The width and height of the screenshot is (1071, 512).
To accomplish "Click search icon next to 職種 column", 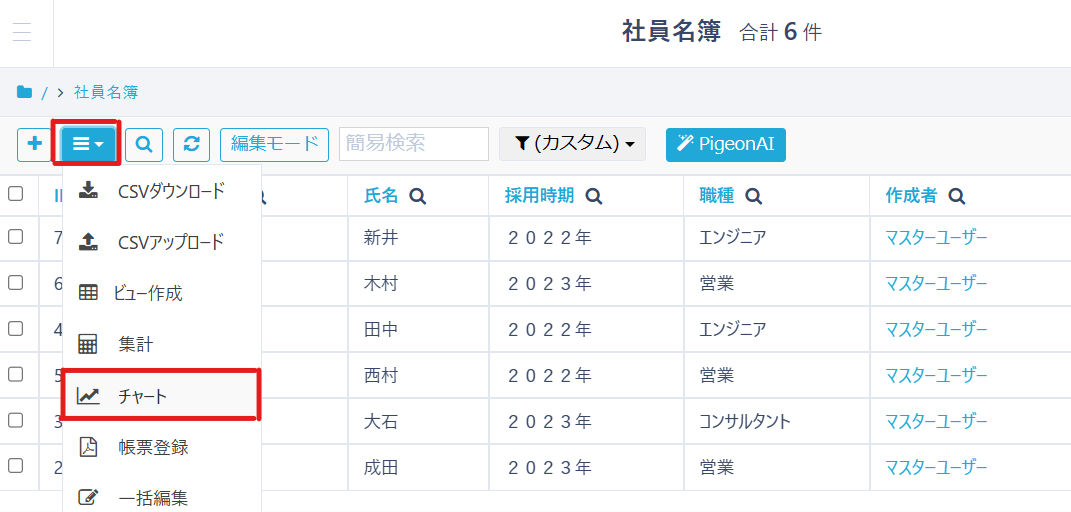I will pos(754,196).
